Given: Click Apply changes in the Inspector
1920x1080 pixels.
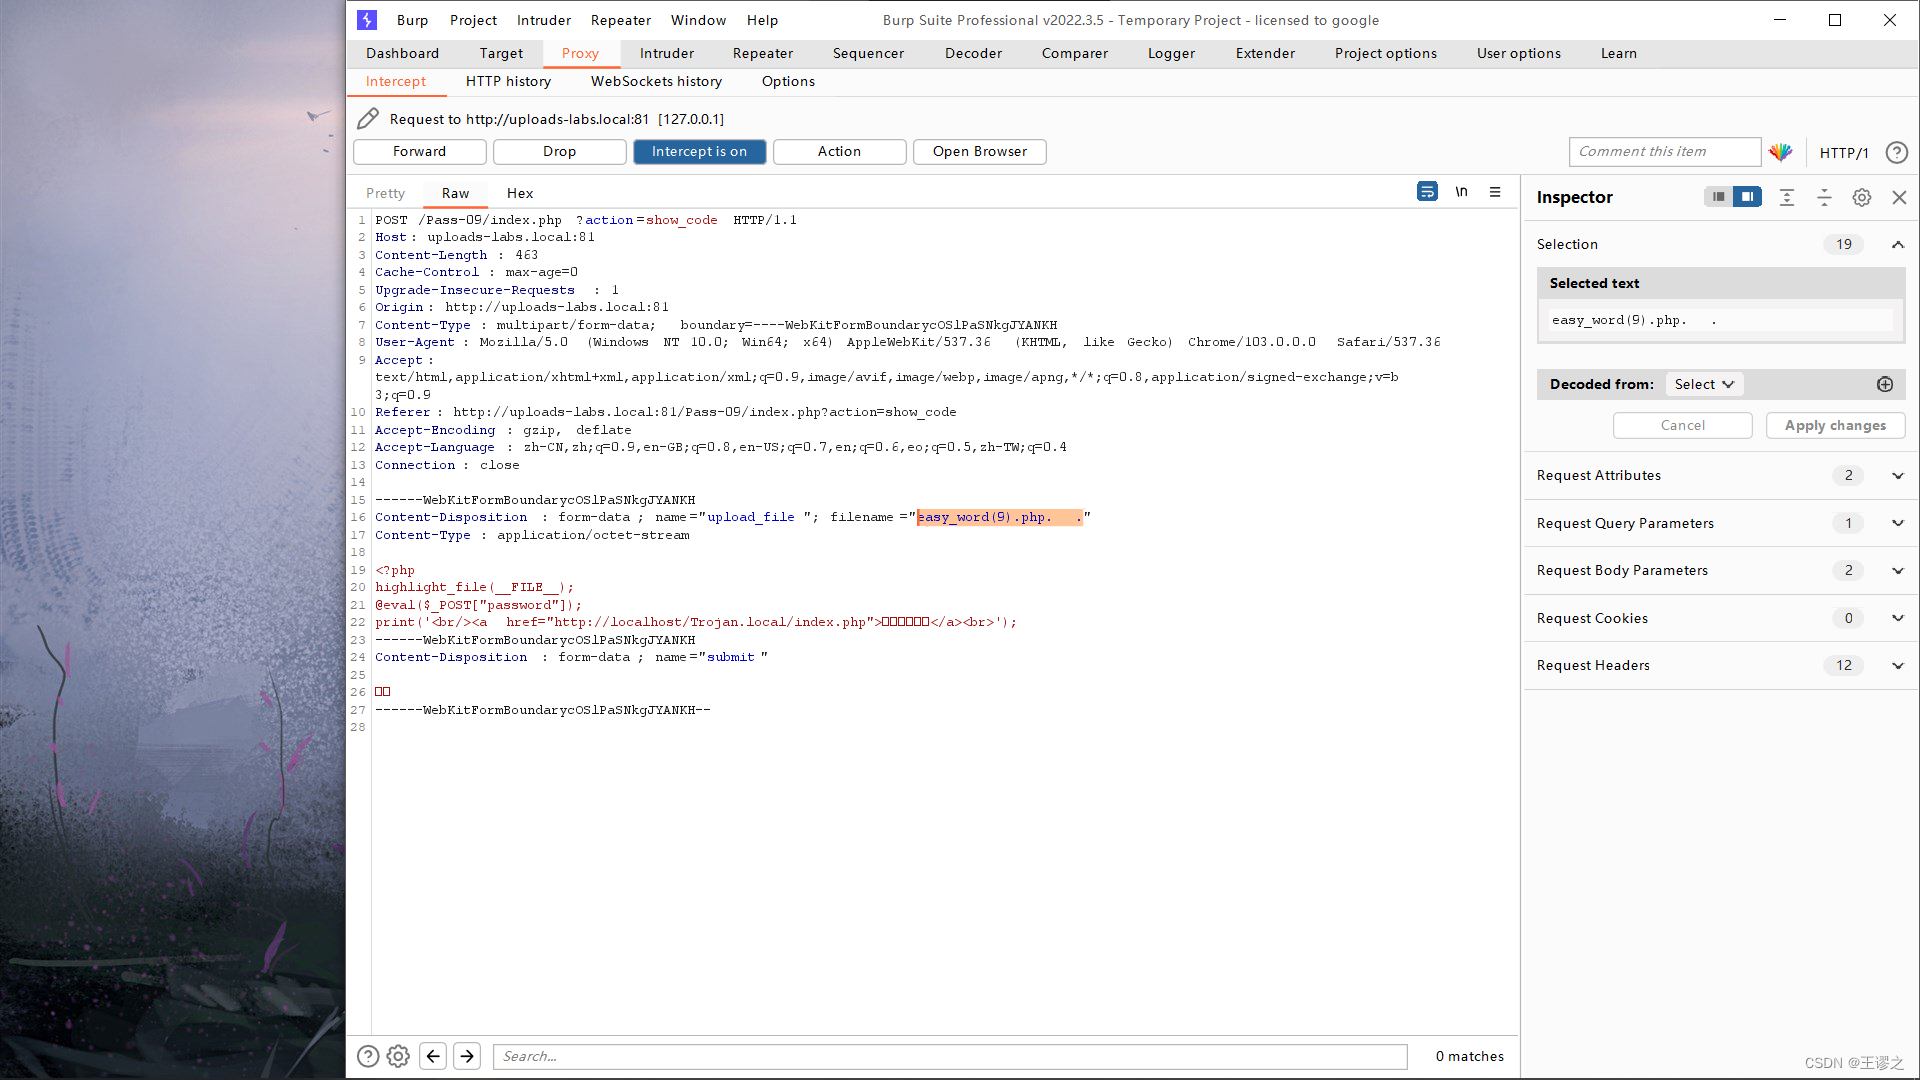Looking at the screenshot, I should click(1835, 425).
